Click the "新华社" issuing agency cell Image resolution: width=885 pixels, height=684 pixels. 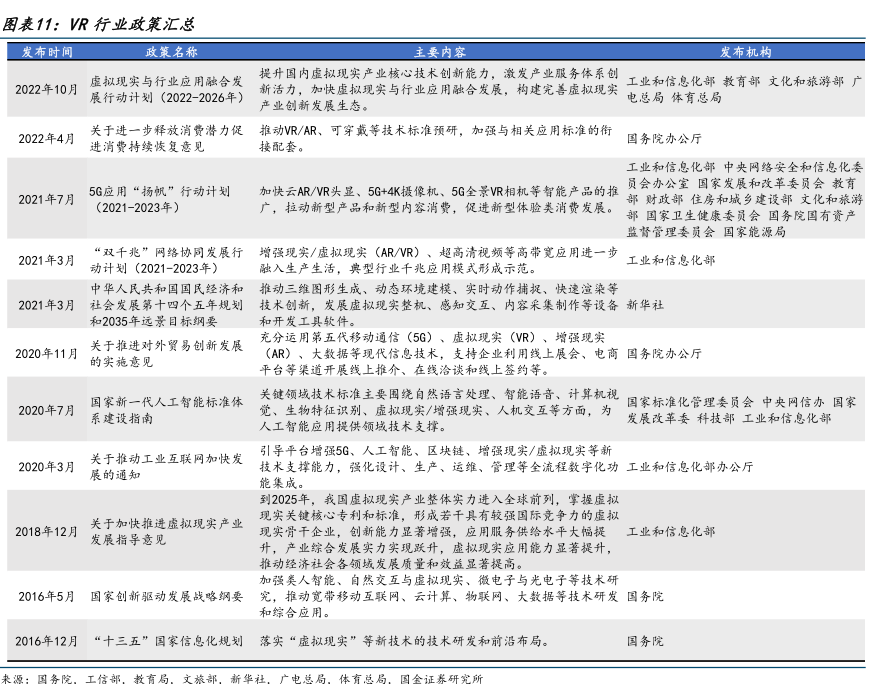pyautogui.click(x=647, y=303)
